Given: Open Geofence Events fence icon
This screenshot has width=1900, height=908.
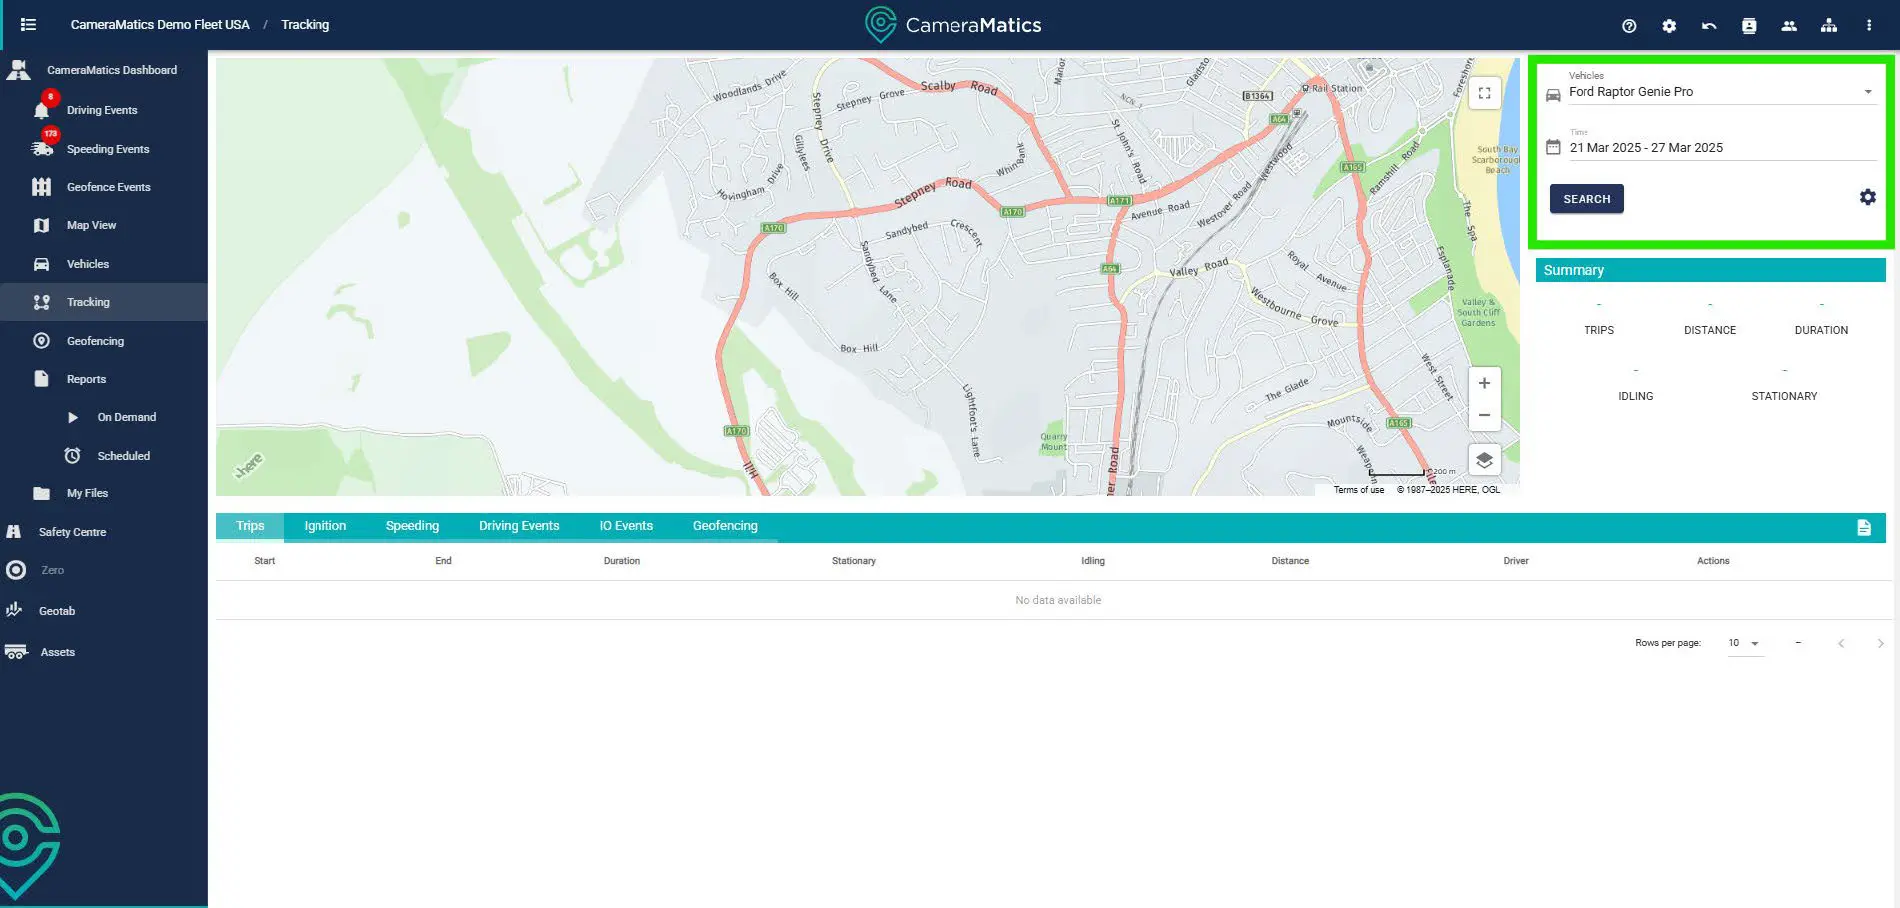Looking at the screenshot, I should (41, 187).
